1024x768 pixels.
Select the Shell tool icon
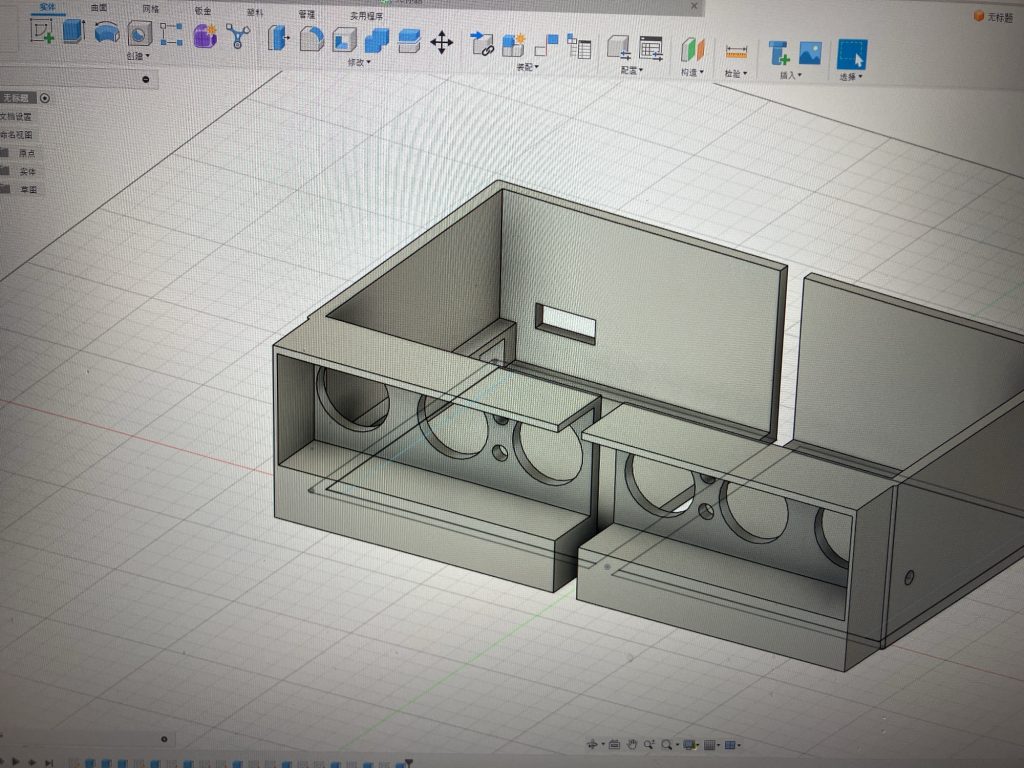(344, 40)
